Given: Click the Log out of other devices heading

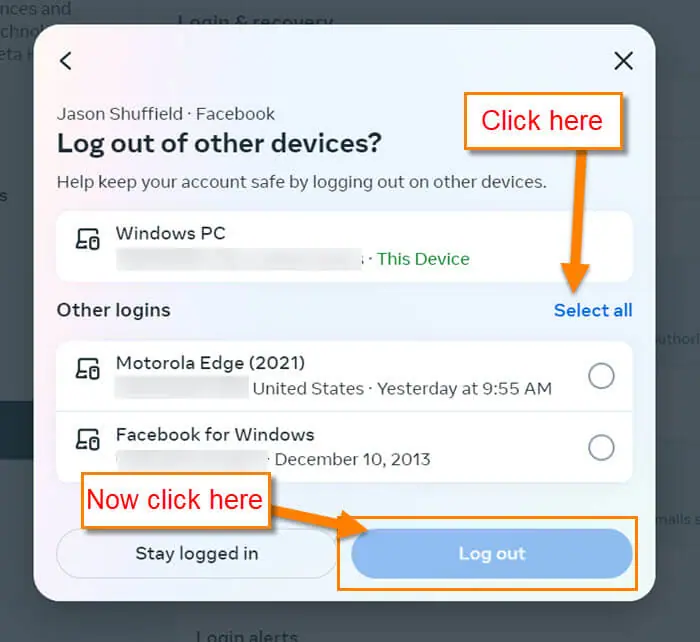Looking at the screenshot, I should 219,144.
